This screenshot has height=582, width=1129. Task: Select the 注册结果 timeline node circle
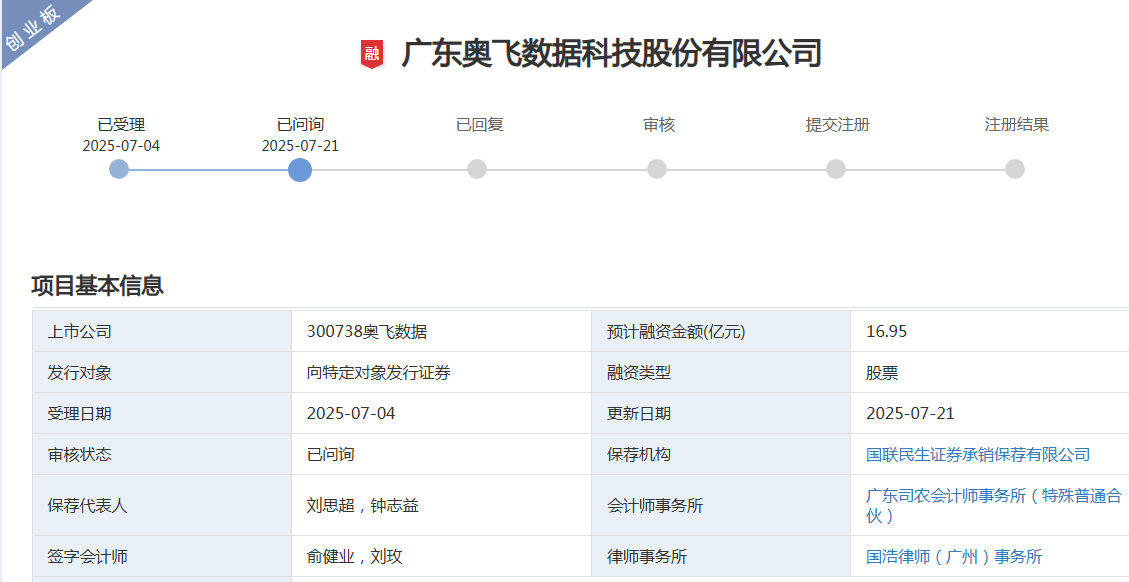click(1015, 169)
